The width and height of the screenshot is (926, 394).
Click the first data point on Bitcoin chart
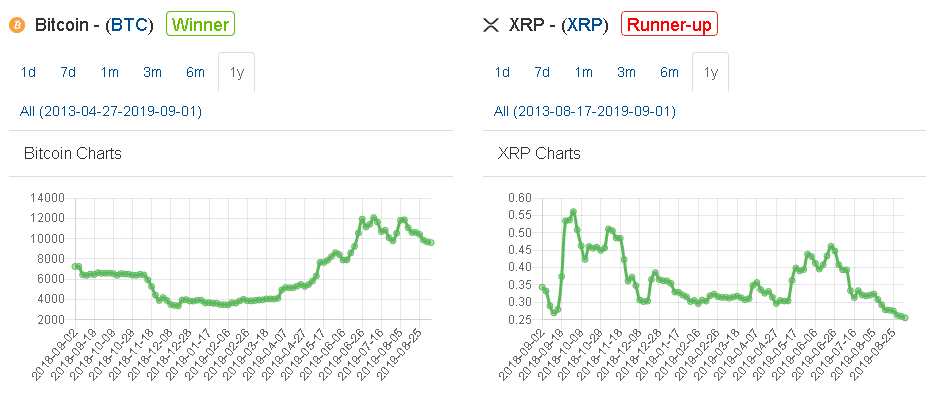click(74, 266)
